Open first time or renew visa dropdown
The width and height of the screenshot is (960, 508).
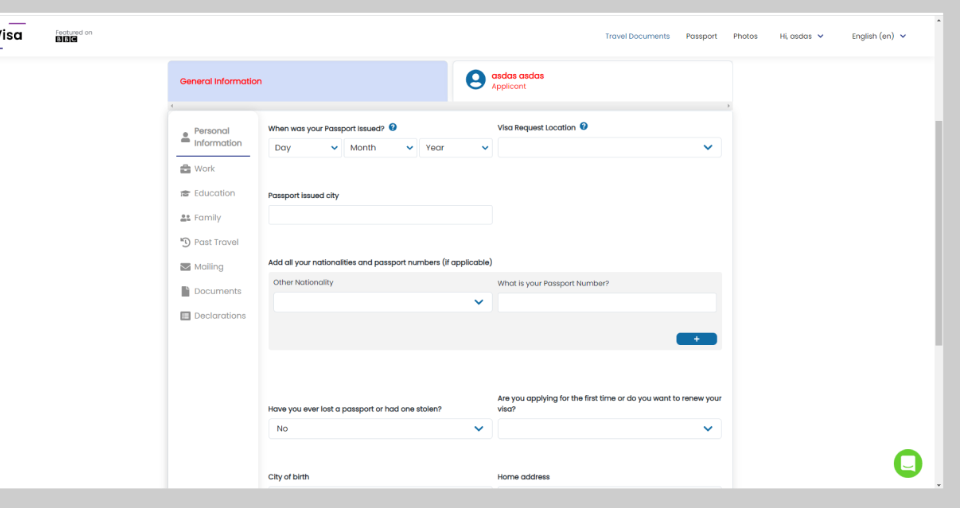click(609, 428)
